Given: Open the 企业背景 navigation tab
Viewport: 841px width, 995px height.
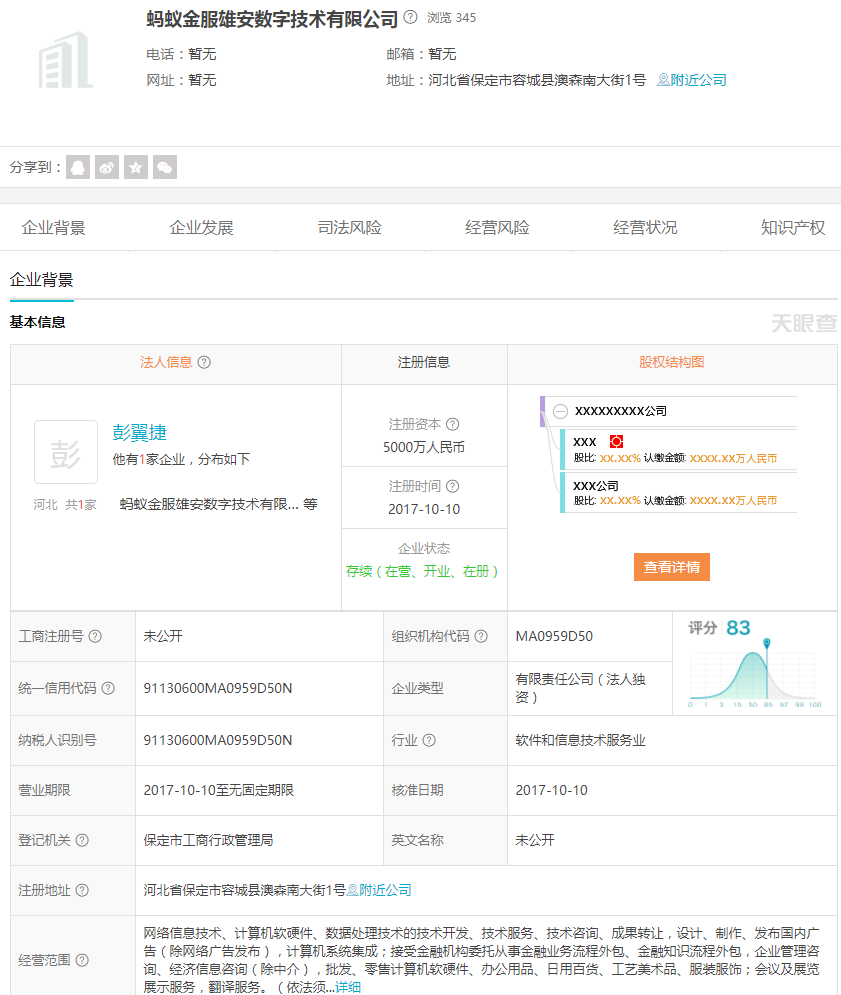Looking at the screenshot, I should pos(53,227).
